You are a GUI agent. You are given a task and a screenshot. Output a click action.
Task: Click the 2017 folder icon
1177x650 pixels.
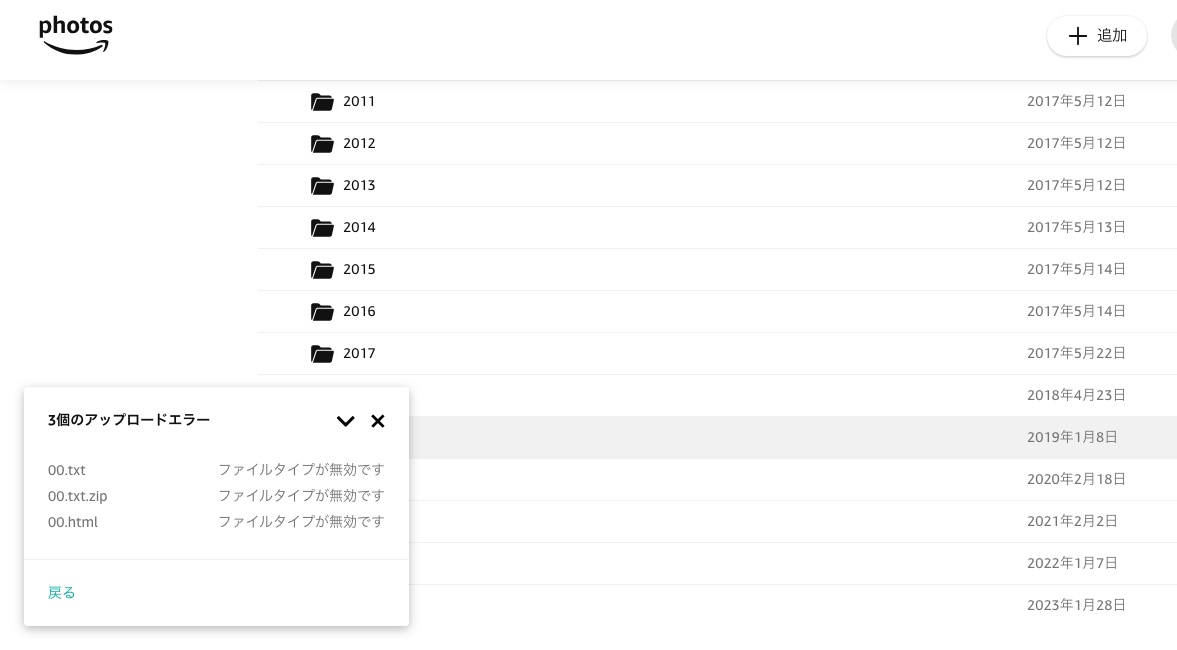point(322,354)
